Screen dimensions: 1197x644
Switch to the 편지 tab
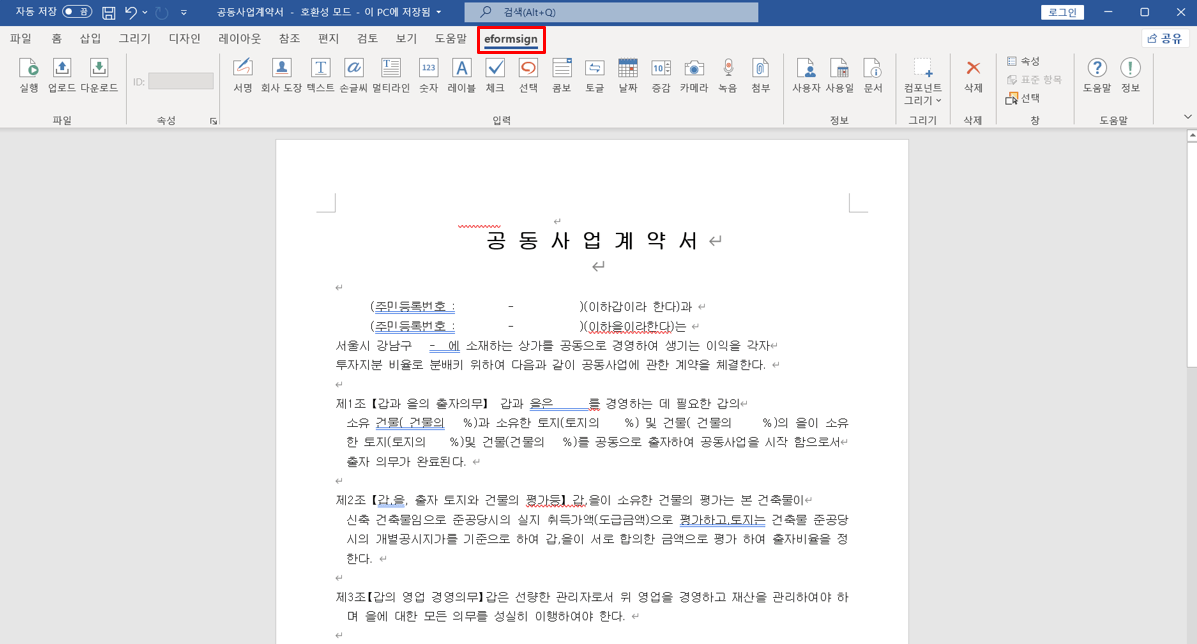click(328, 39)
